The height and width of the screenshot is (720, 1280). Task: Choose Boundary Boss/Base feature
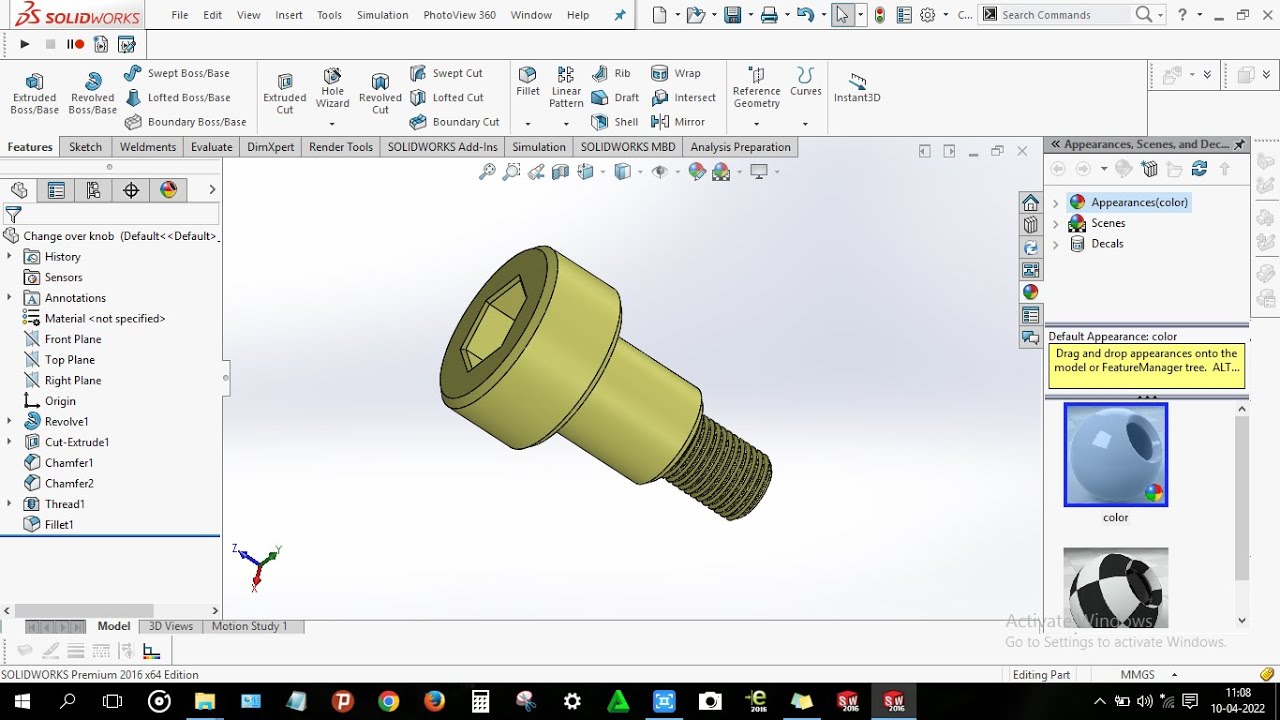coord(185,122)
